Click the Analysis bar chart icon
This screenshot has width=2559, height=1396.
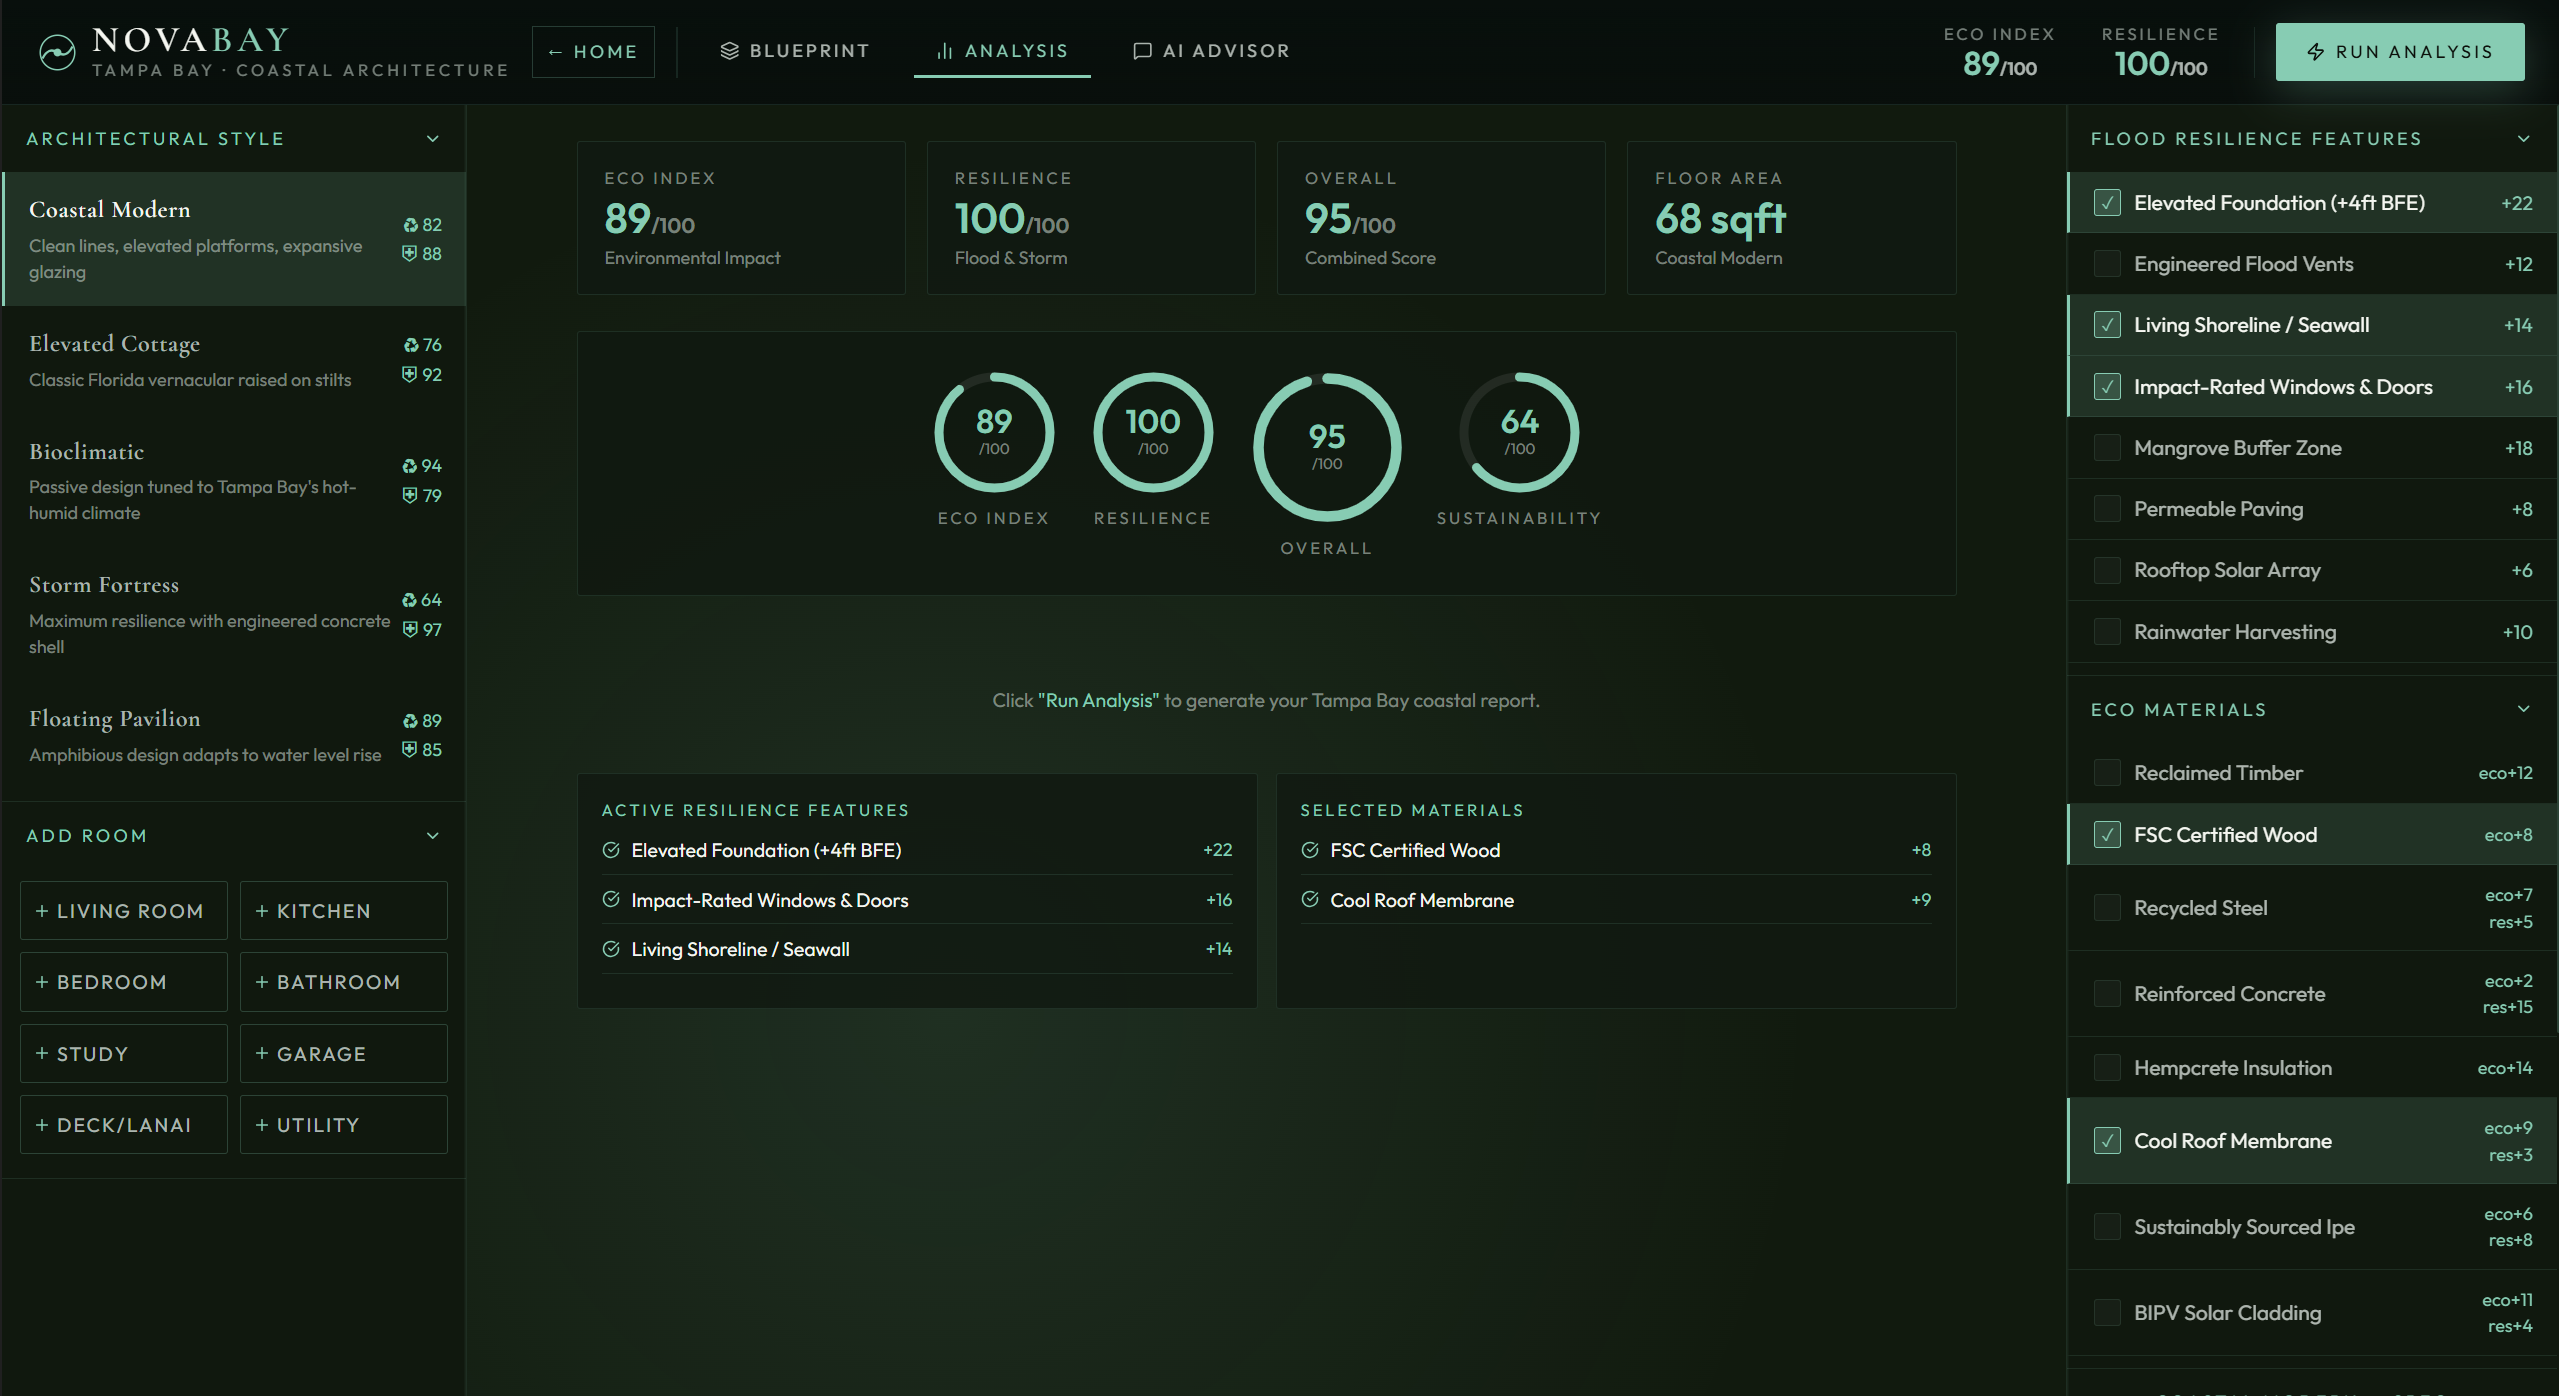(x=944, y=51)
